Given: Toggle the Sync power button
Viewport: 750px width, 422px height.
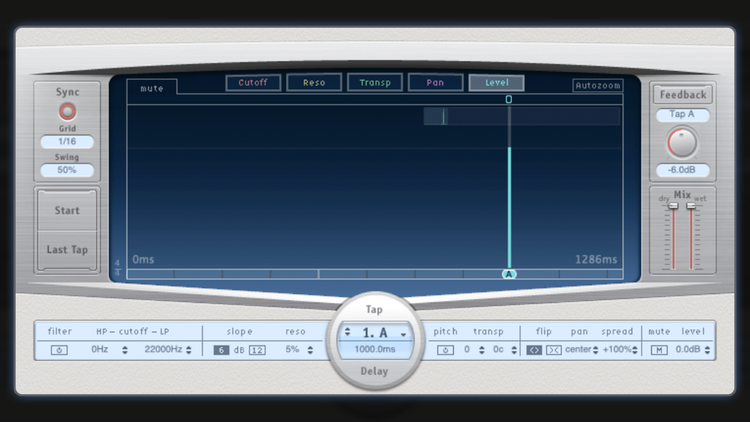Looking at the screenshot, I should pyautogui.click(x=67, y=111).
